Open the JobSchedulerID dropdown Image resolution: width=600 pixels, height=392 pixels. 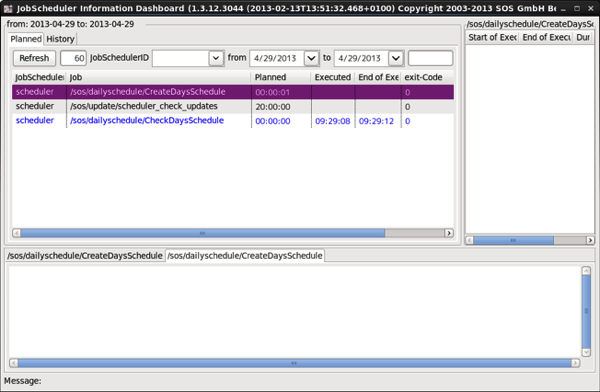[x=216, y=58]
